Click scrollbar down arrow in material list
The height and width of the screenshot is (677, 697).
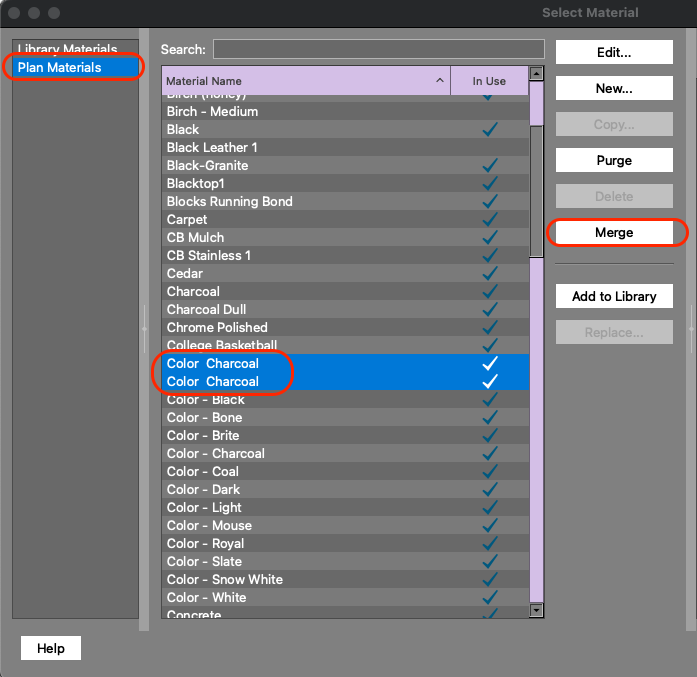[x=536, y=610]
